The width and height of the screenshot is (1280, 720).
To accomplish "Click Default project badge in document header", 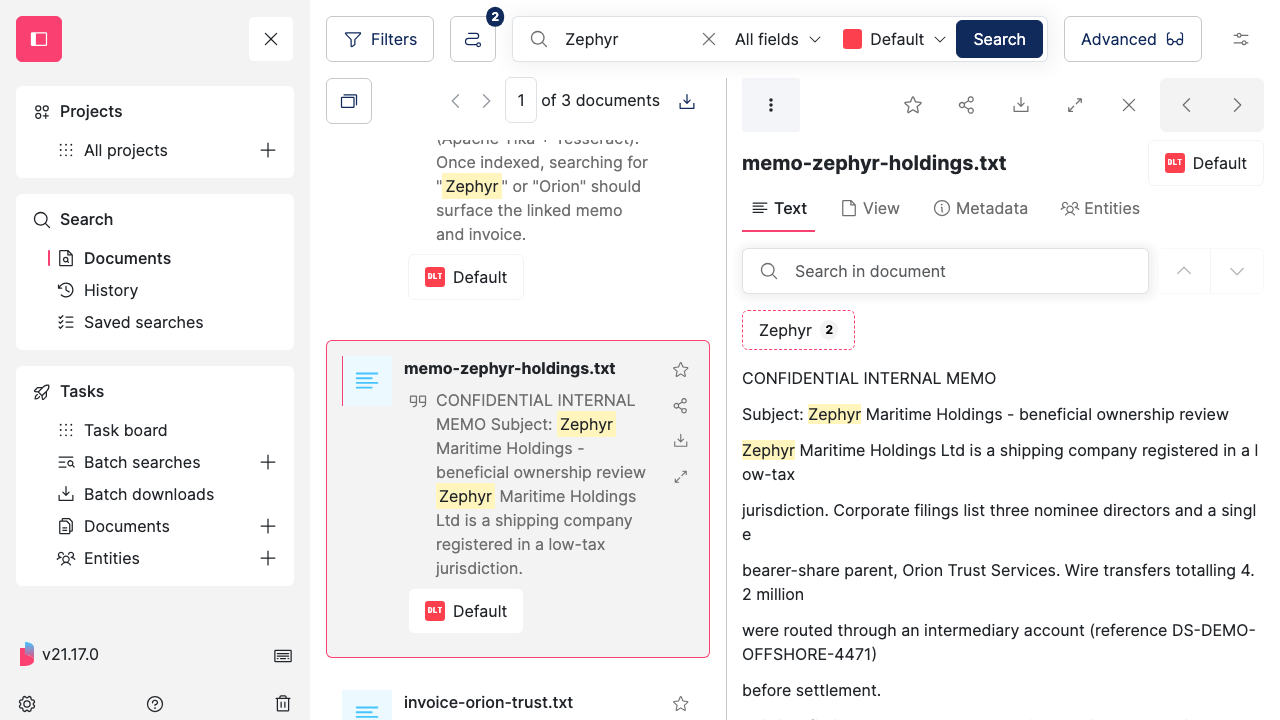I will [x=1206, y=163].
